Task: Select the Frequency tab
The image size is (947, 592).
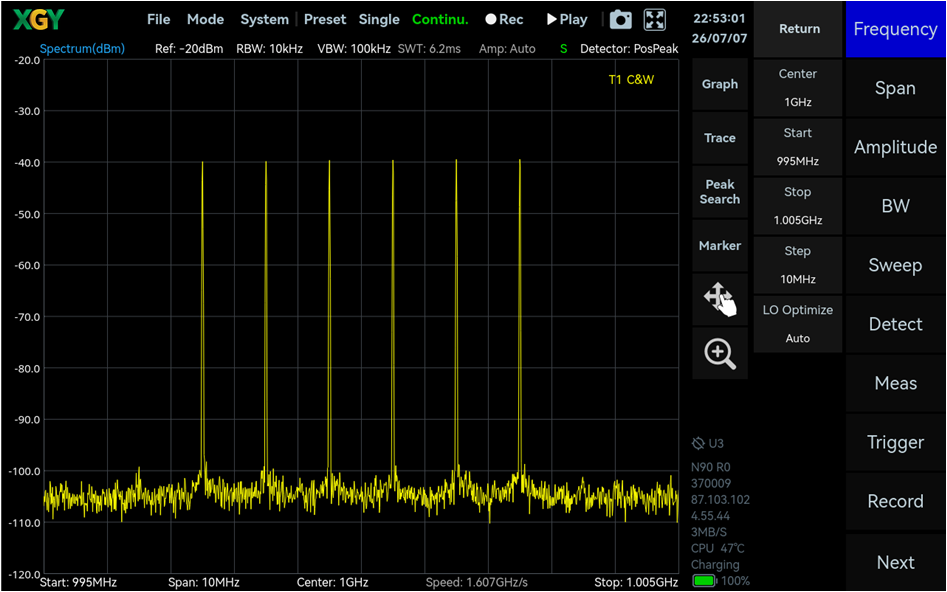Action: tap(896, 29)
